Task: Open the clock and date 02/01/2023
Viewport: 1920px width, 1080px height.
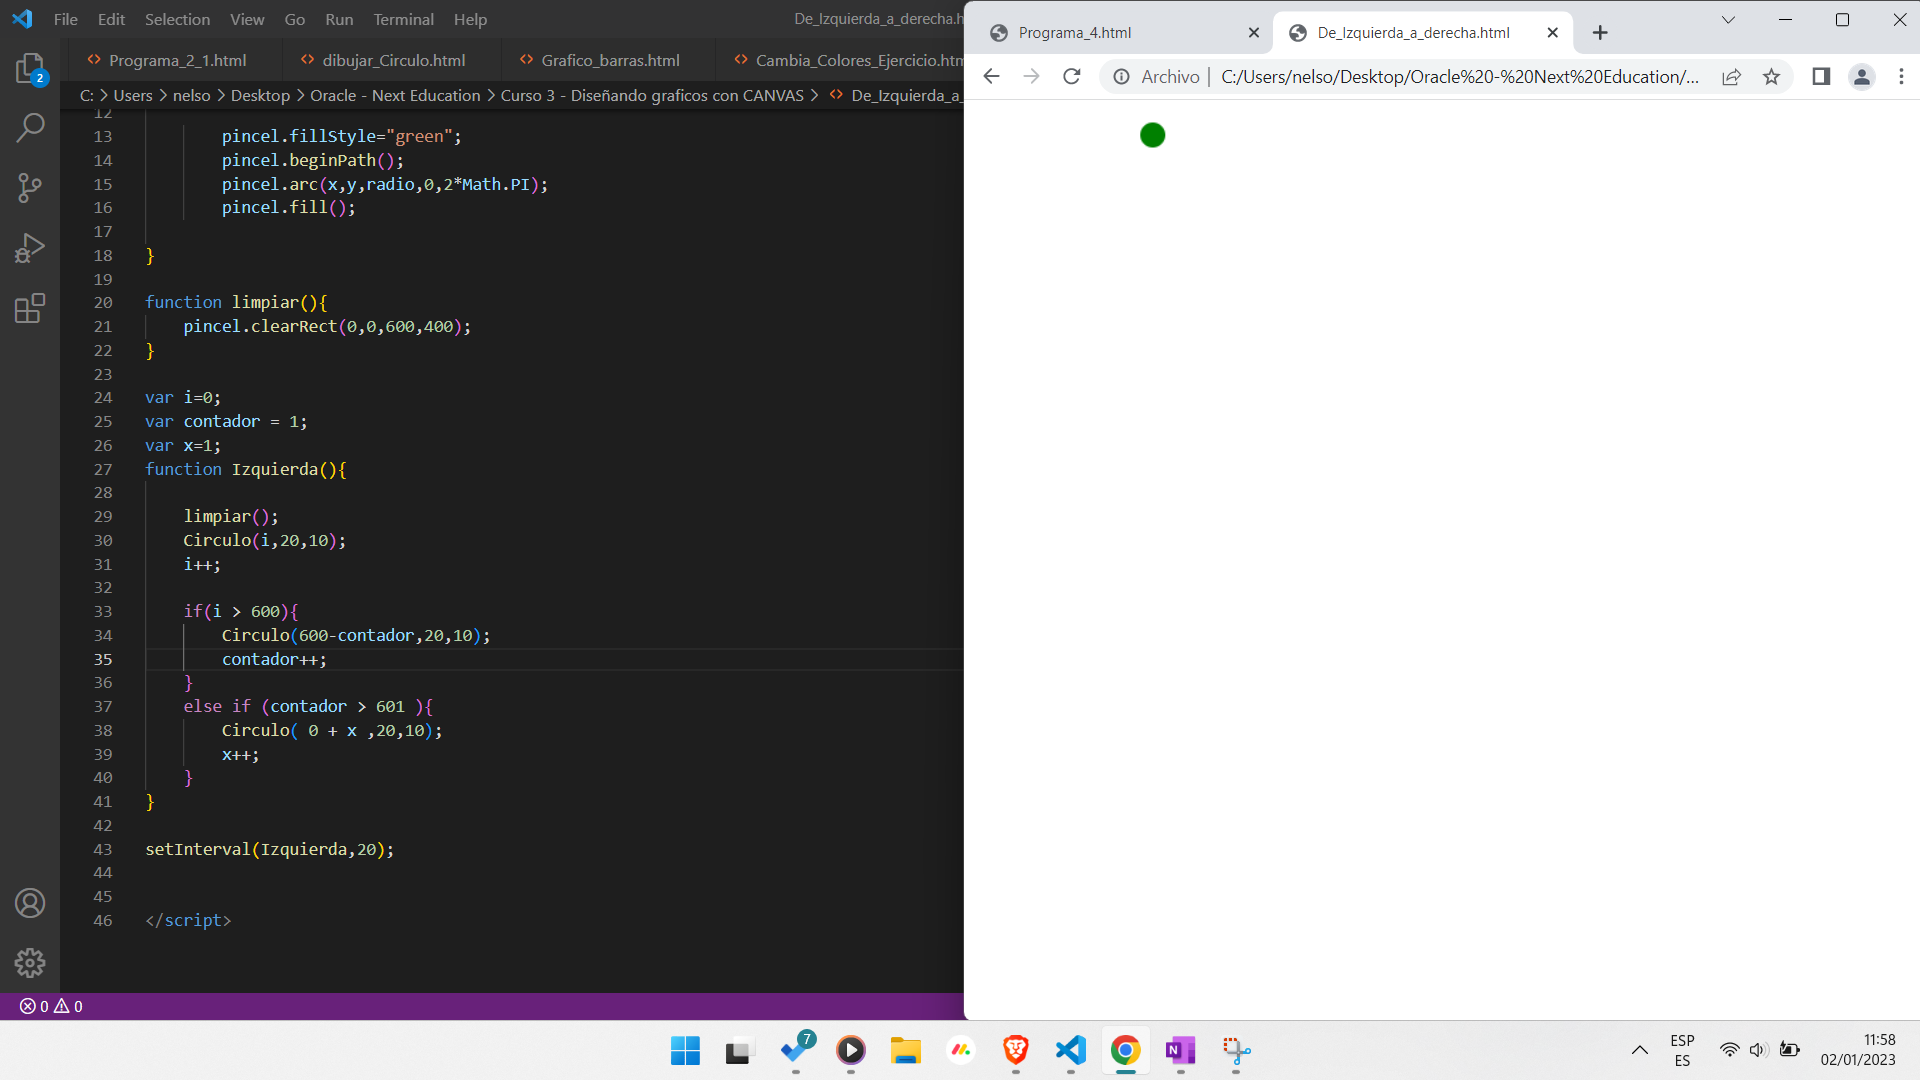Action: click(x=1858, y=1050)
